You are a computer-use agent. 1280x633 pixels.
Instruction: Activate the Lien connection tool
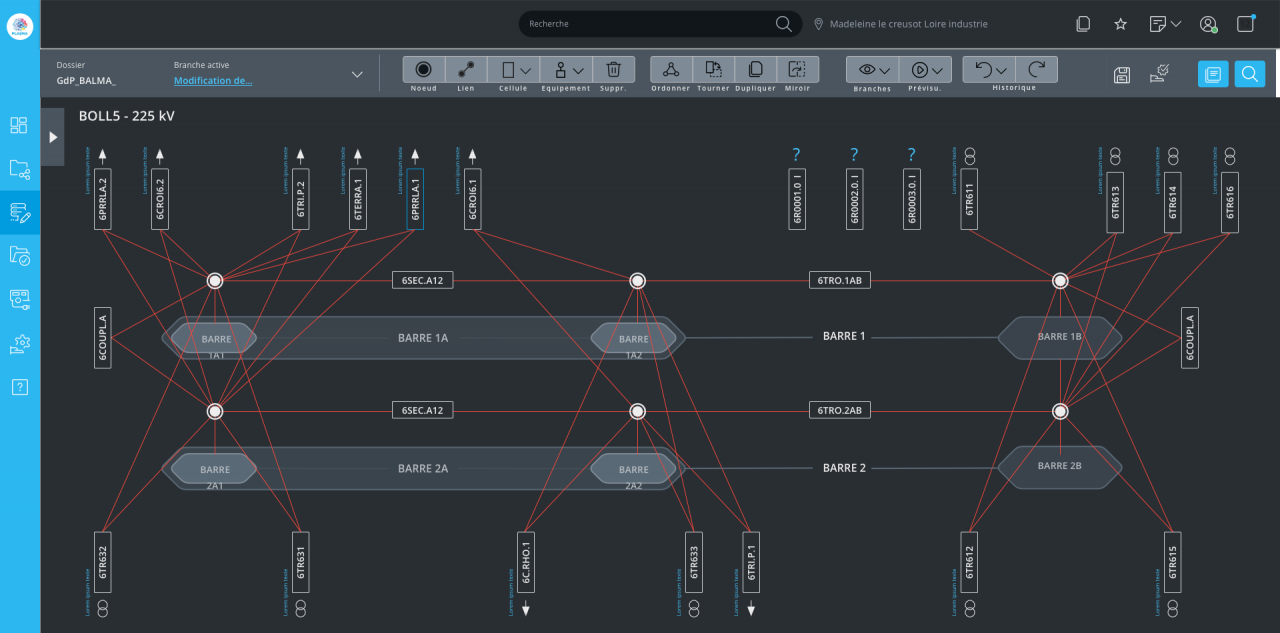[466, 70]
